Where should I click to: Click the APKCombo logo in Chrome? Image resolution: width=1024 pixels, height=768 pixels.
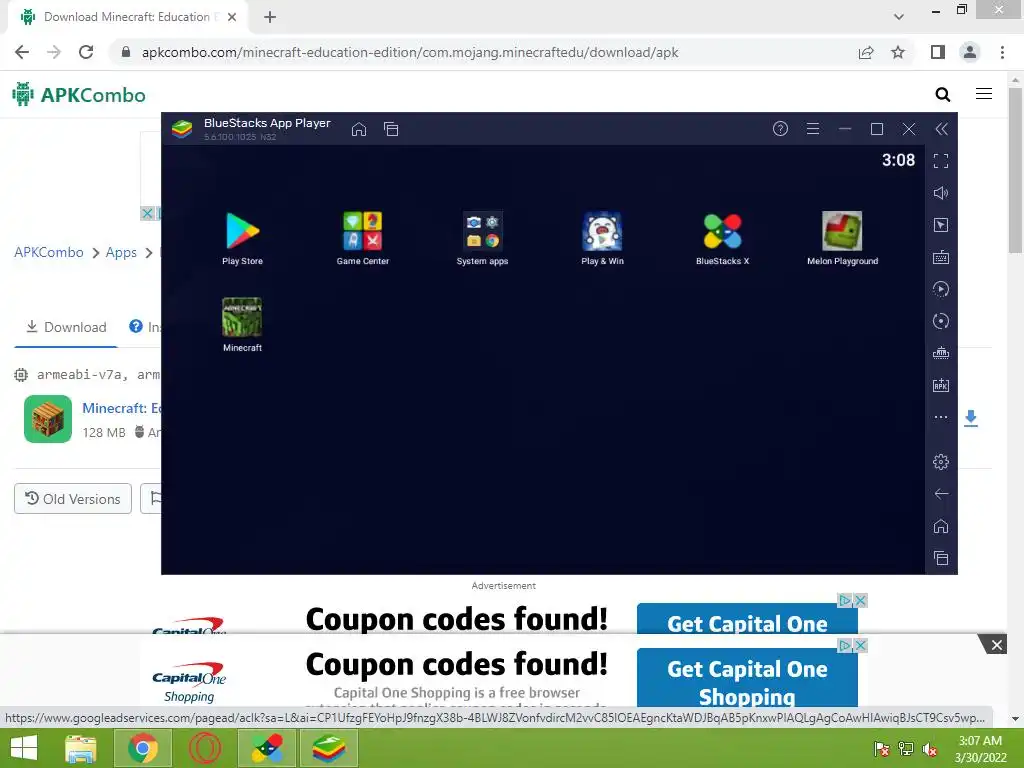click(79, 95)
